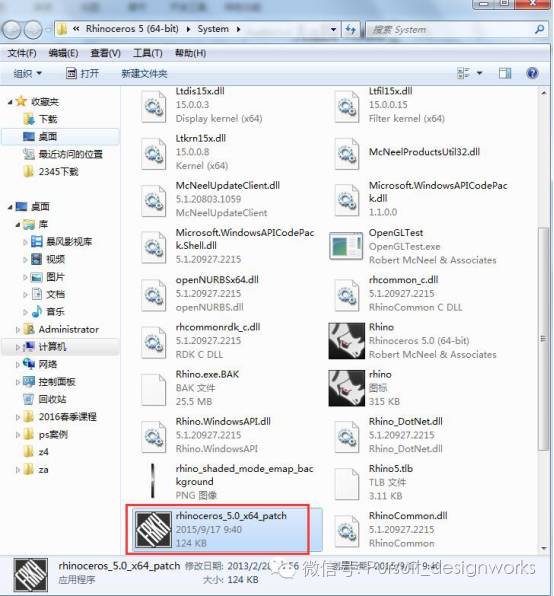Collapse the 库 tree node
554x596 pixels.
[x=18, y=225]
